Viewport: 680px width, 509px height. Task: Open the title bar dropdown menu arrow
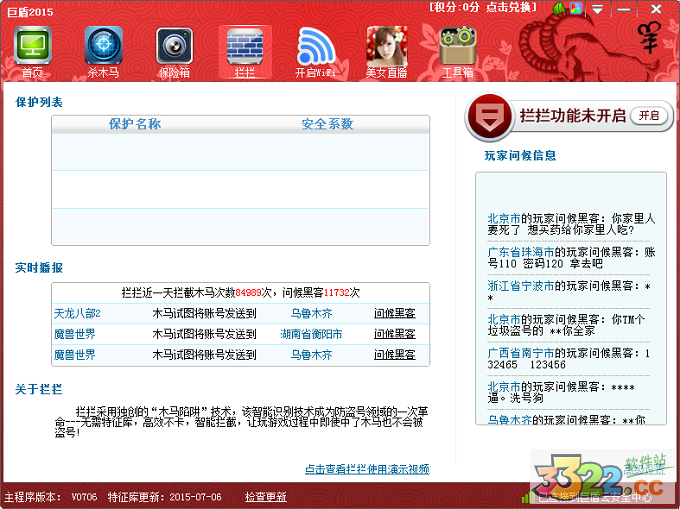coord(597,8)
